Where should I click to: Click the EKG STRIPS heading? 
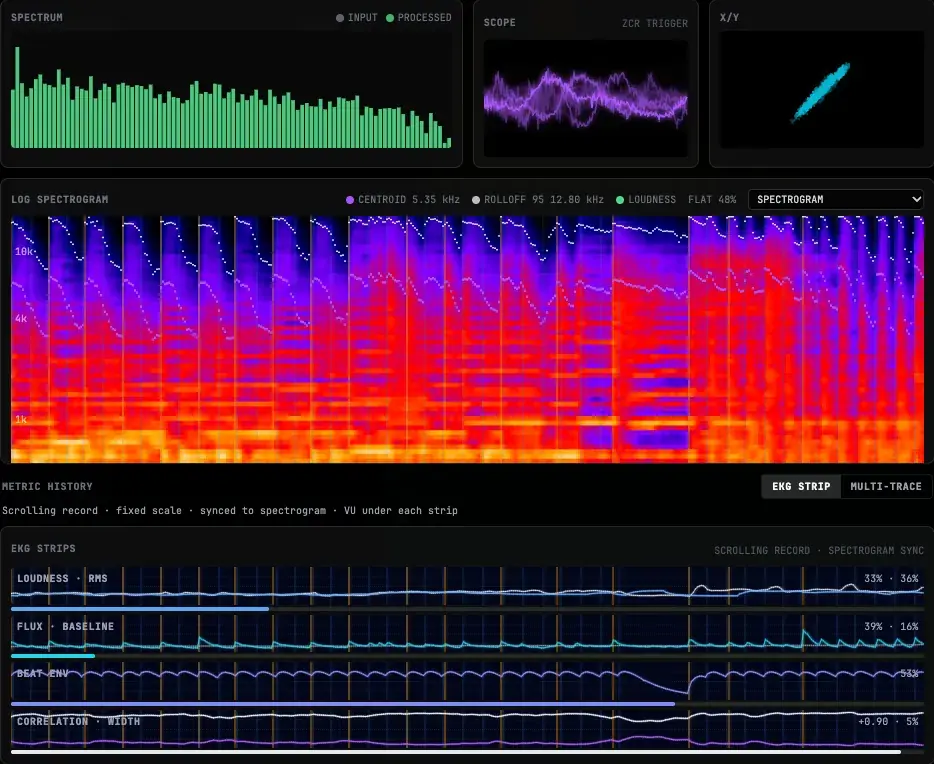[43, 548]
